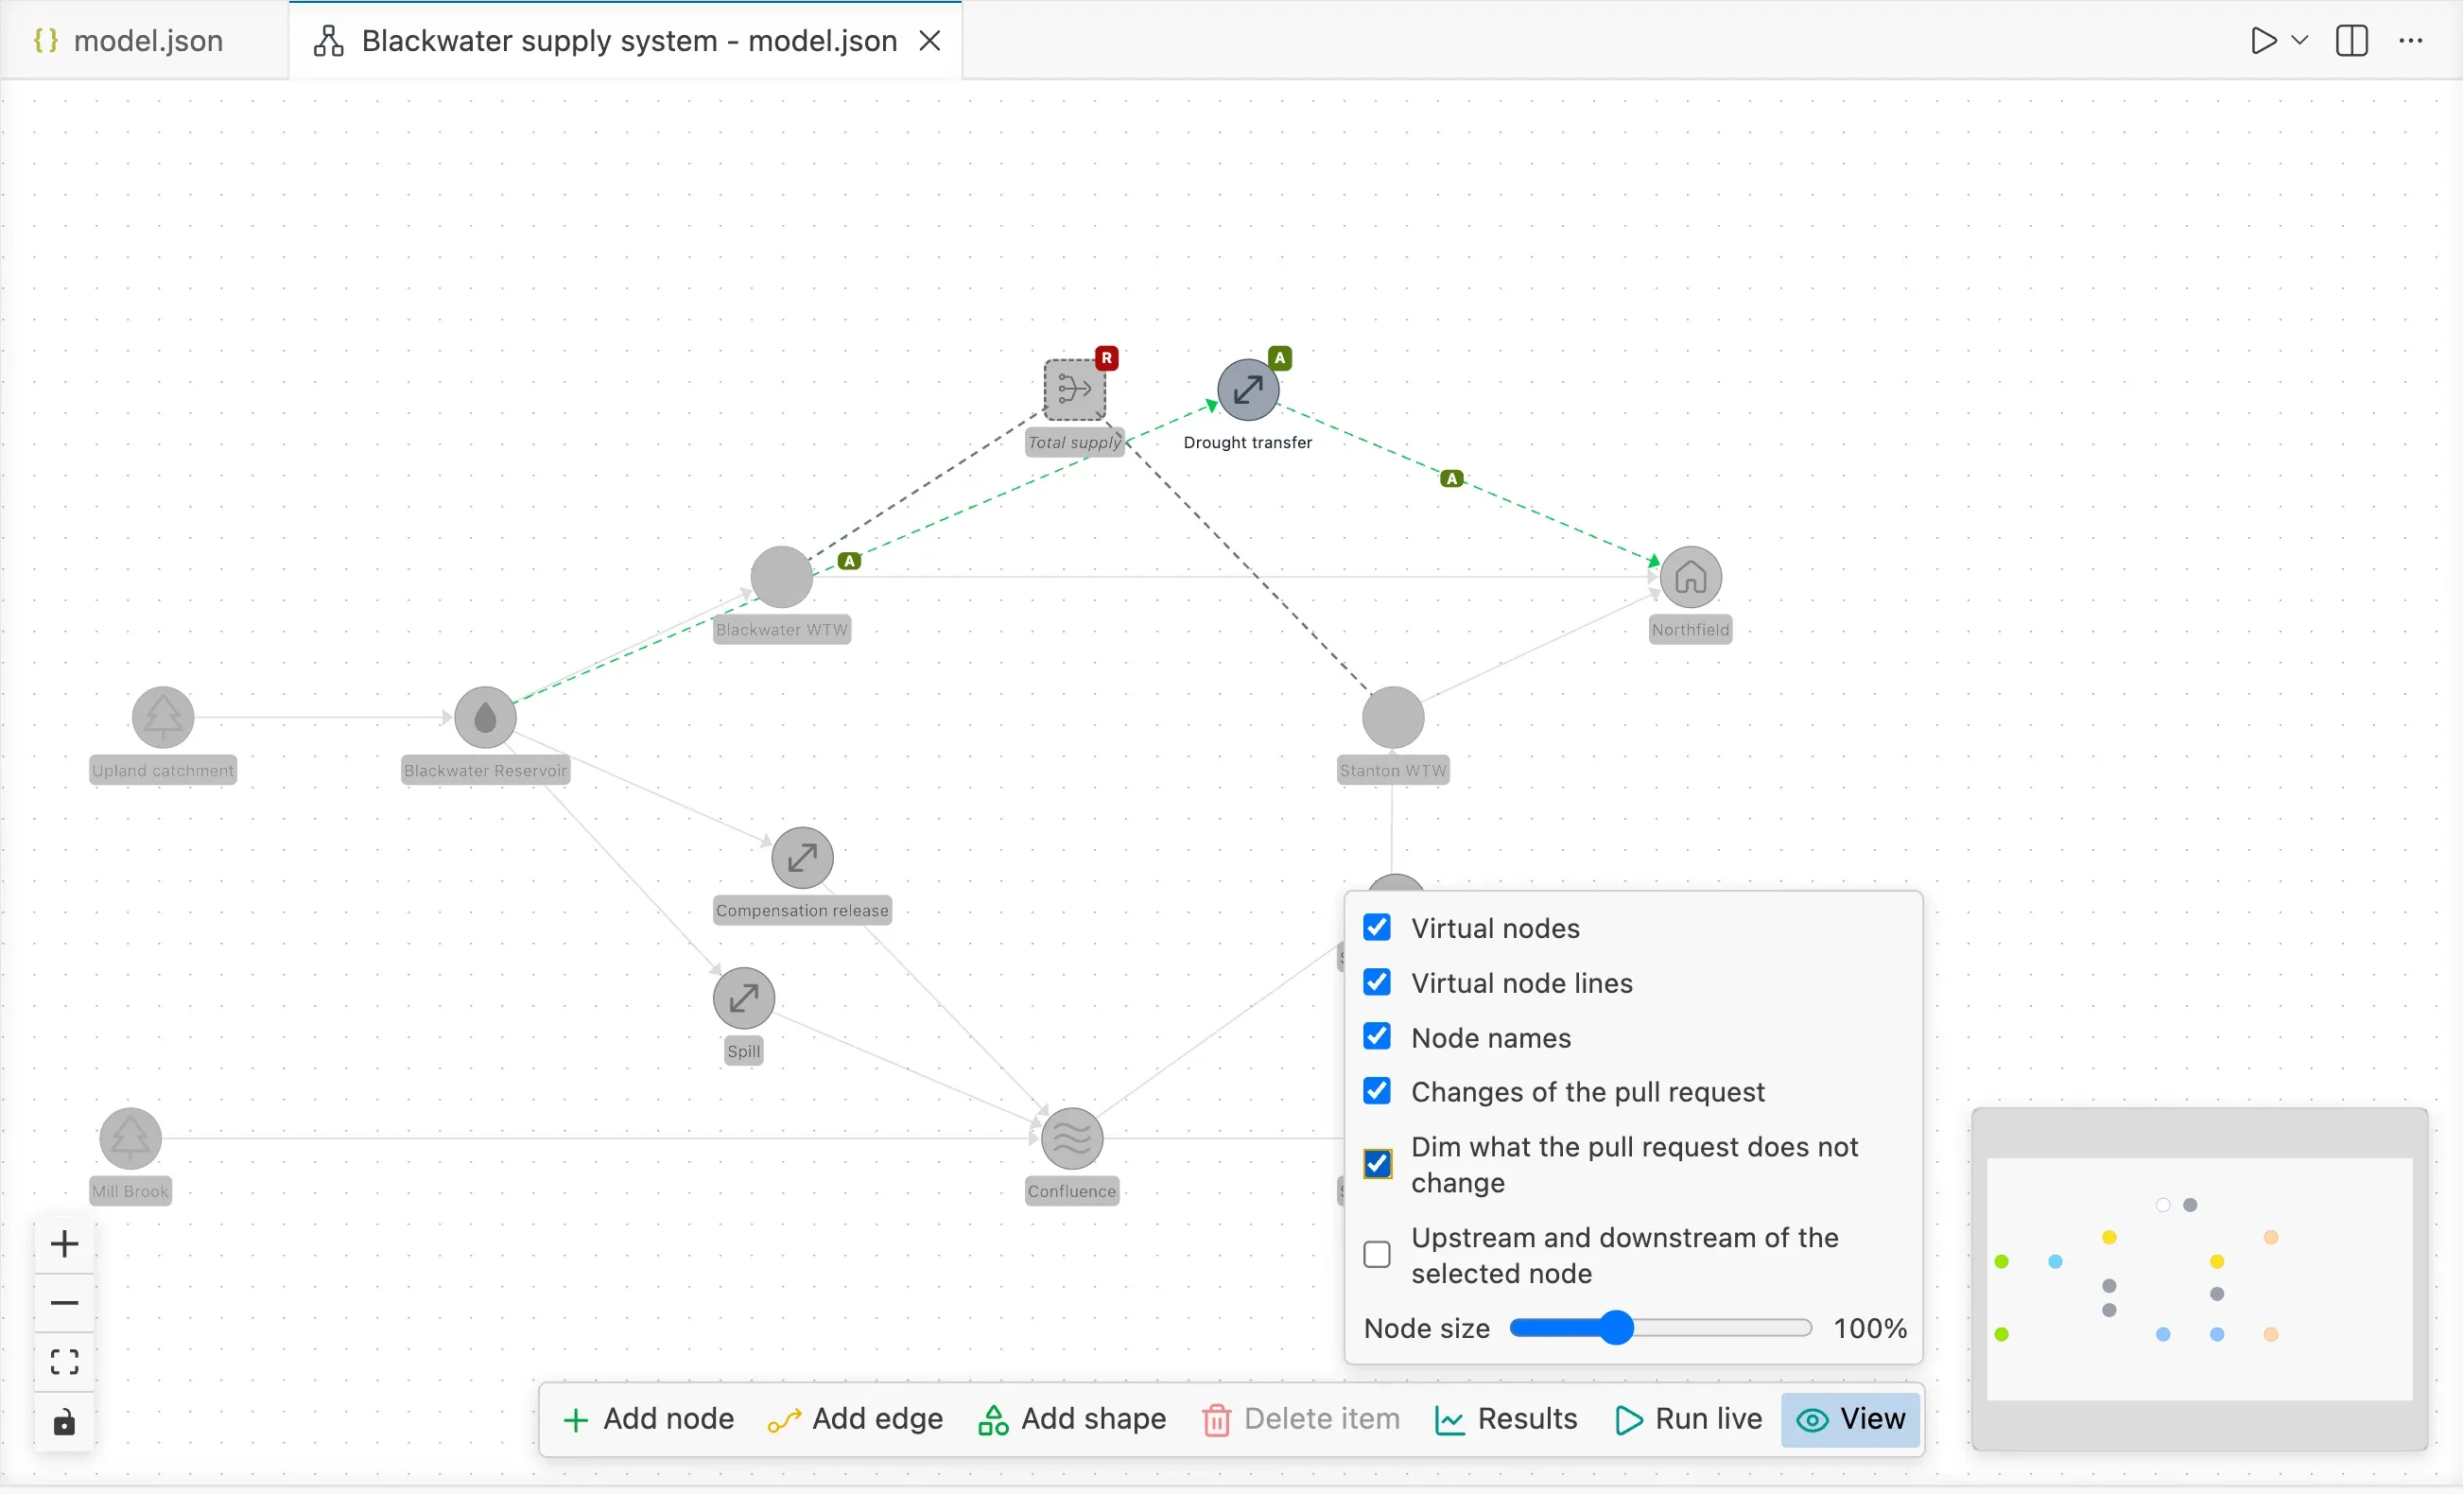This screenshot has width=2464, height=1494.
Task: Select the Drought transfer node icon
Action: (x=1248, y=389)
